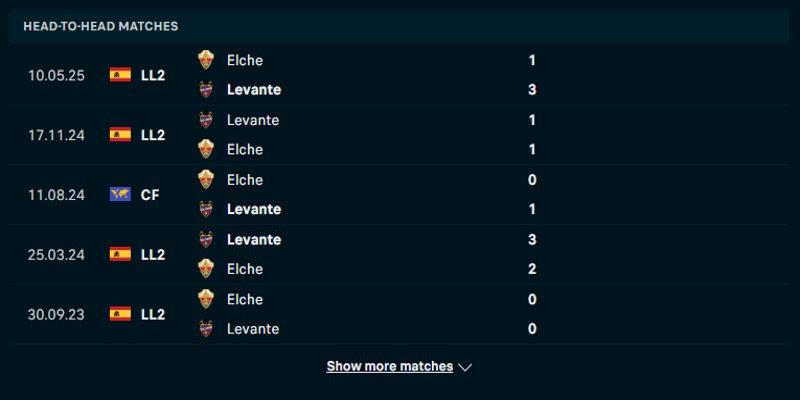800x400 pixels.
Task: Click Levante score 3 in 25.03.24 match
Action: click(x=532, y=239)
